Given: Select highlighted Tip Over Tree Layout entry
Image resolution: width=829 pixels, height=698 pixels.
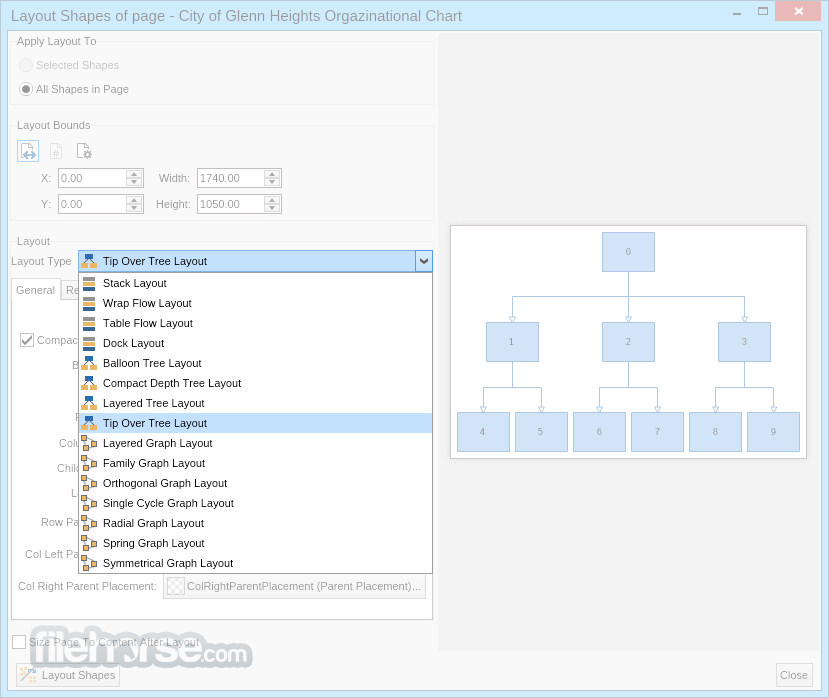Looking at the screenshot, I should tap(255, 424).
